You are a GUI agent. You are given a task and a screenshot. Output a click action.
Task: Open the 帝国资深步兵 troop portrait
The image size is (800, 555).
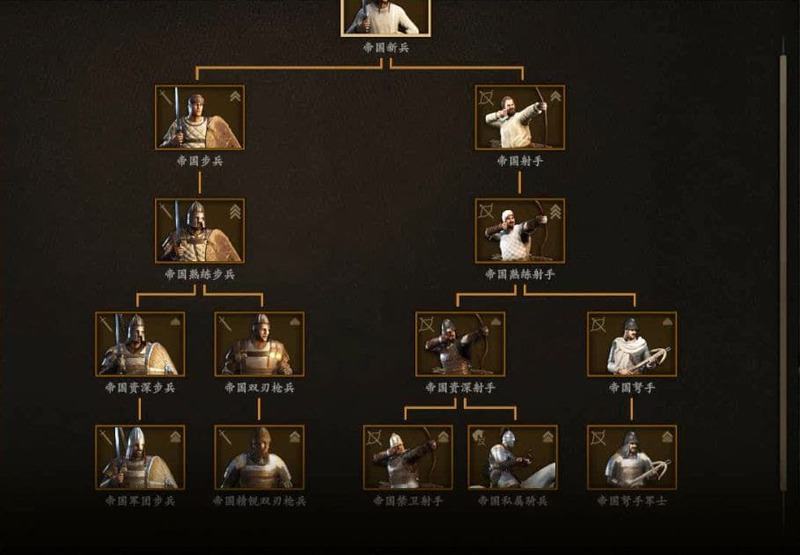[140, 344]
